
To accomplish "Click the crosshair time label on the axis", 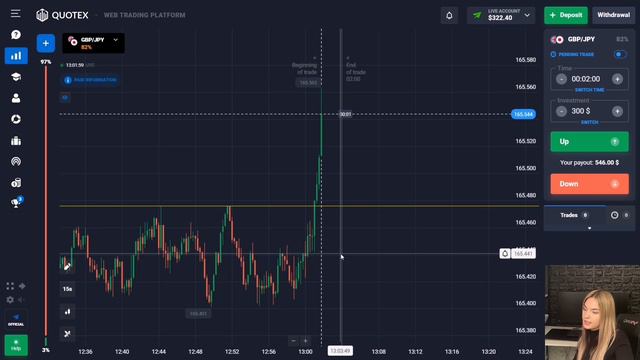I will pos(340,351).
